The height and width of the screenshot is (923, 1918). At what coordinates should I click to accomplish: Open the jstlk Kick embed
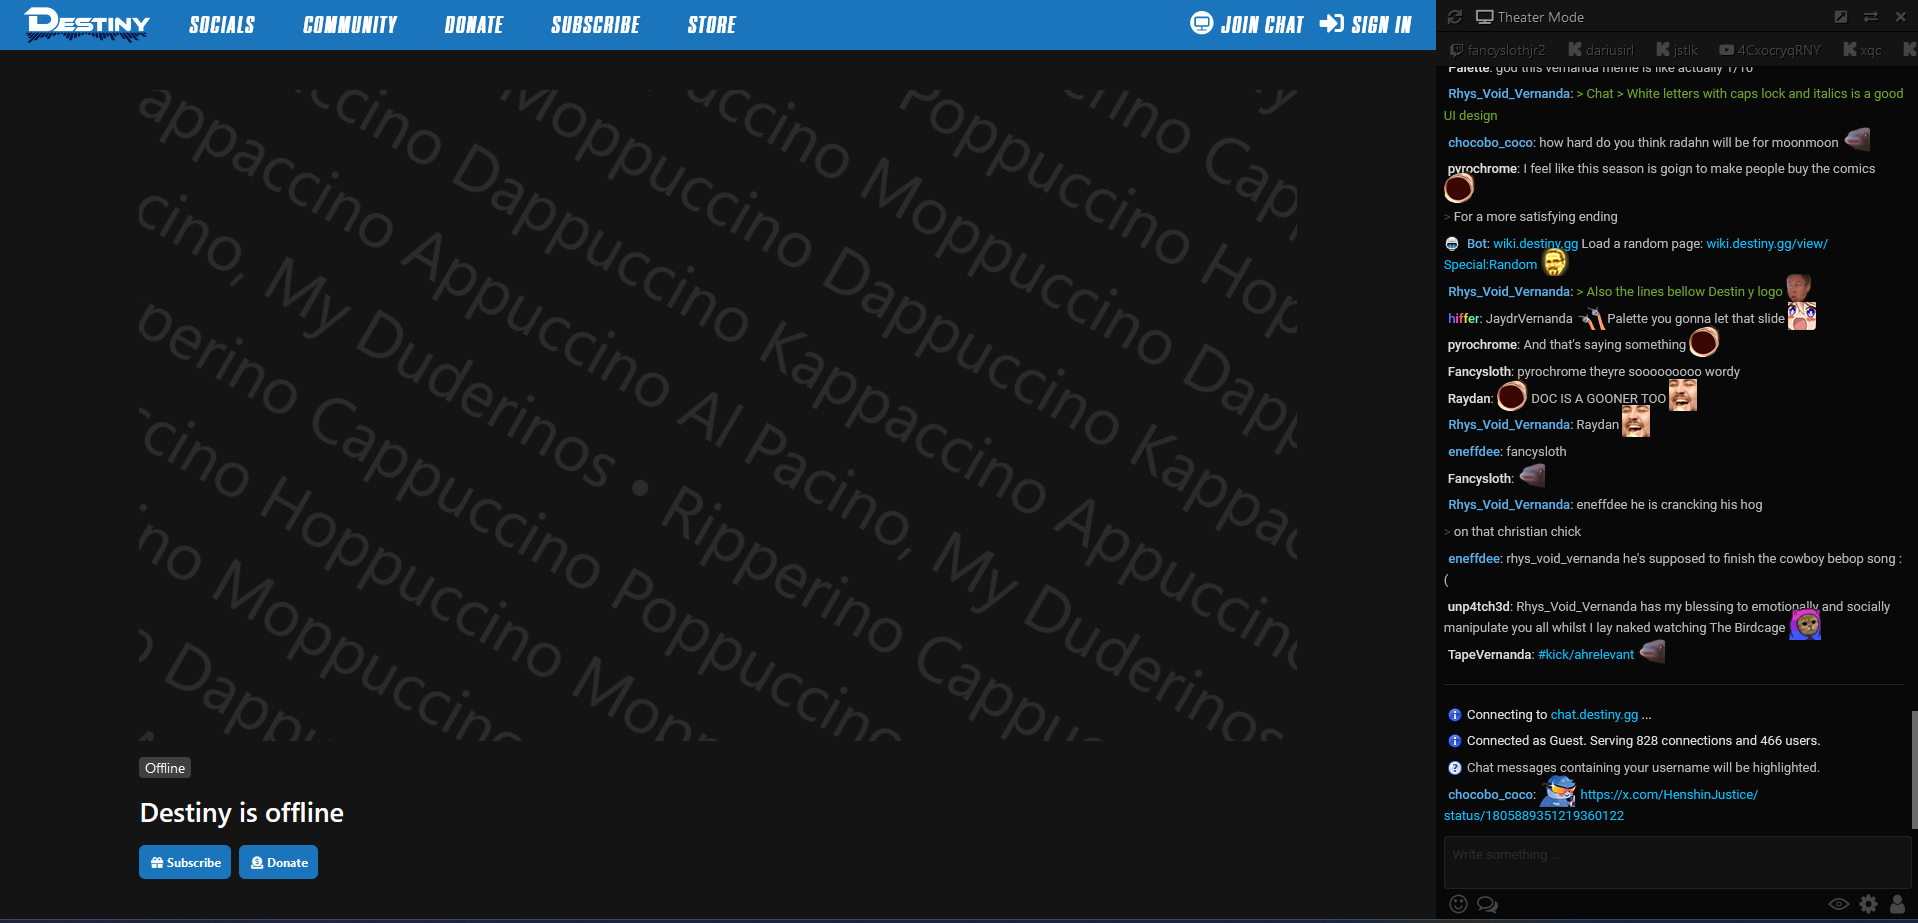(1677, 50)
